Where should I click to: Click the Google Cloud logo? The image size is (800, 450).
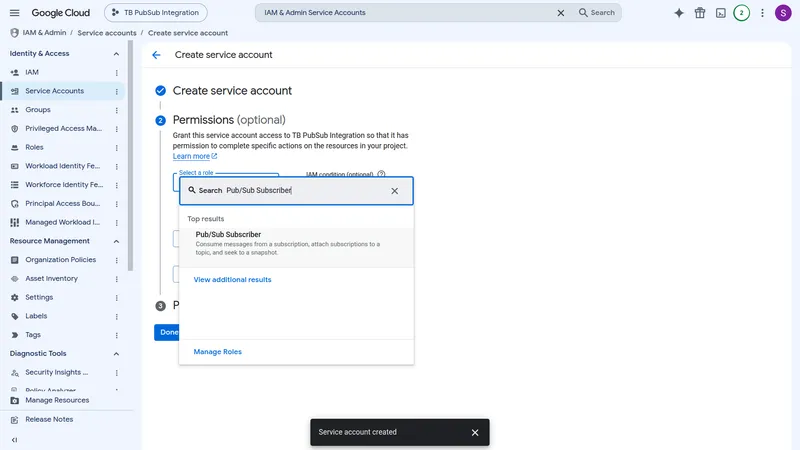pyautogui.click(x=61, y=13)
